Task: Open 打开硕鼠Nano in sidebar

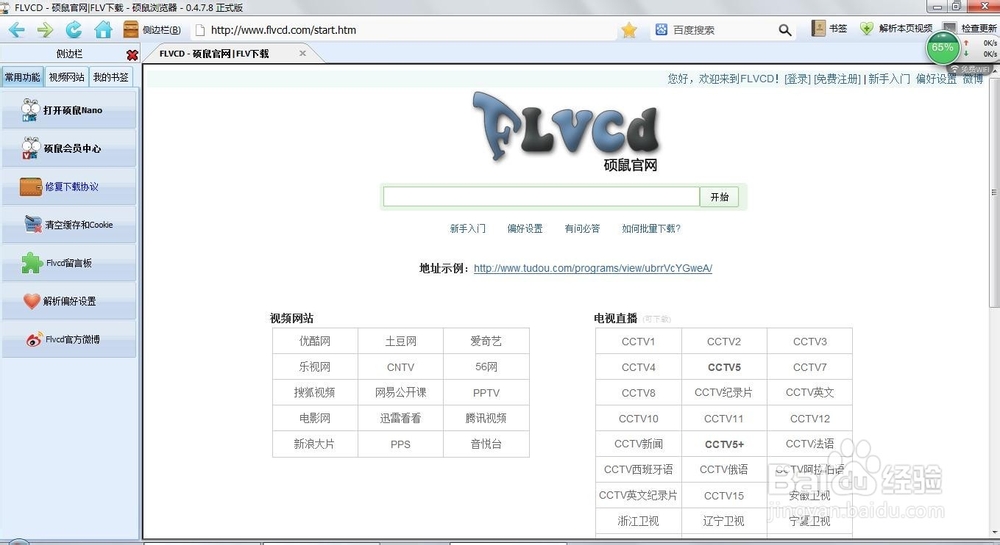Action: click(69, 110)
